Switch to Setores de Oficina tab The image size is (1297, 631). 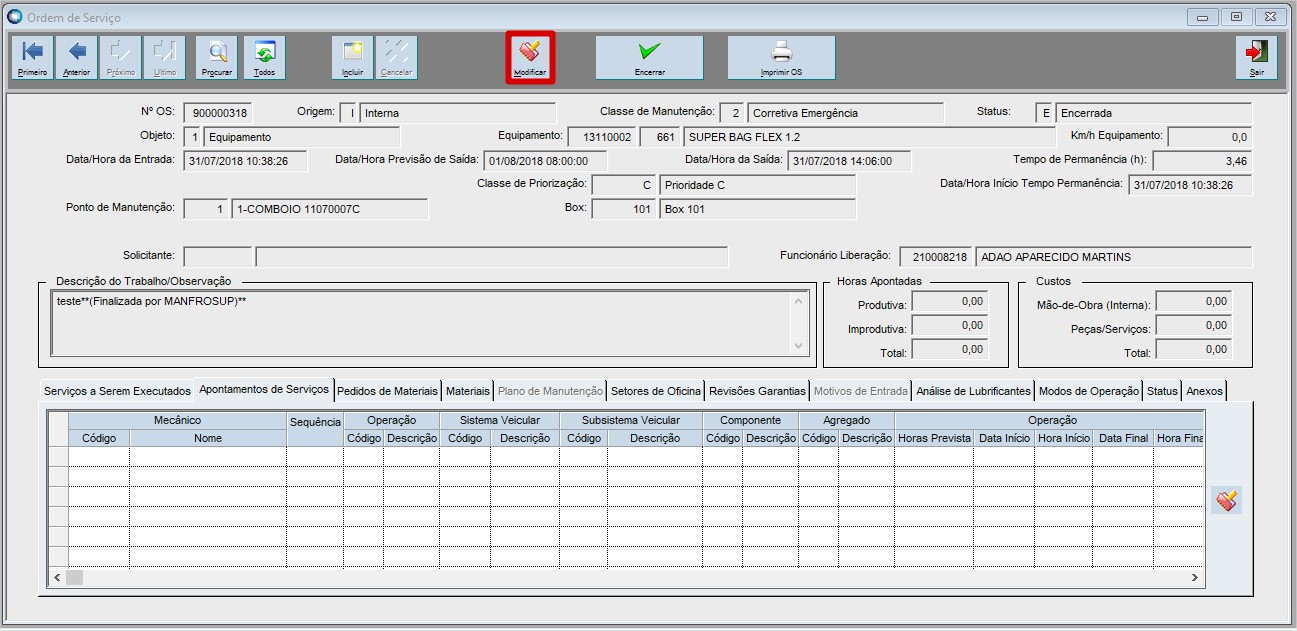point(656,391)
